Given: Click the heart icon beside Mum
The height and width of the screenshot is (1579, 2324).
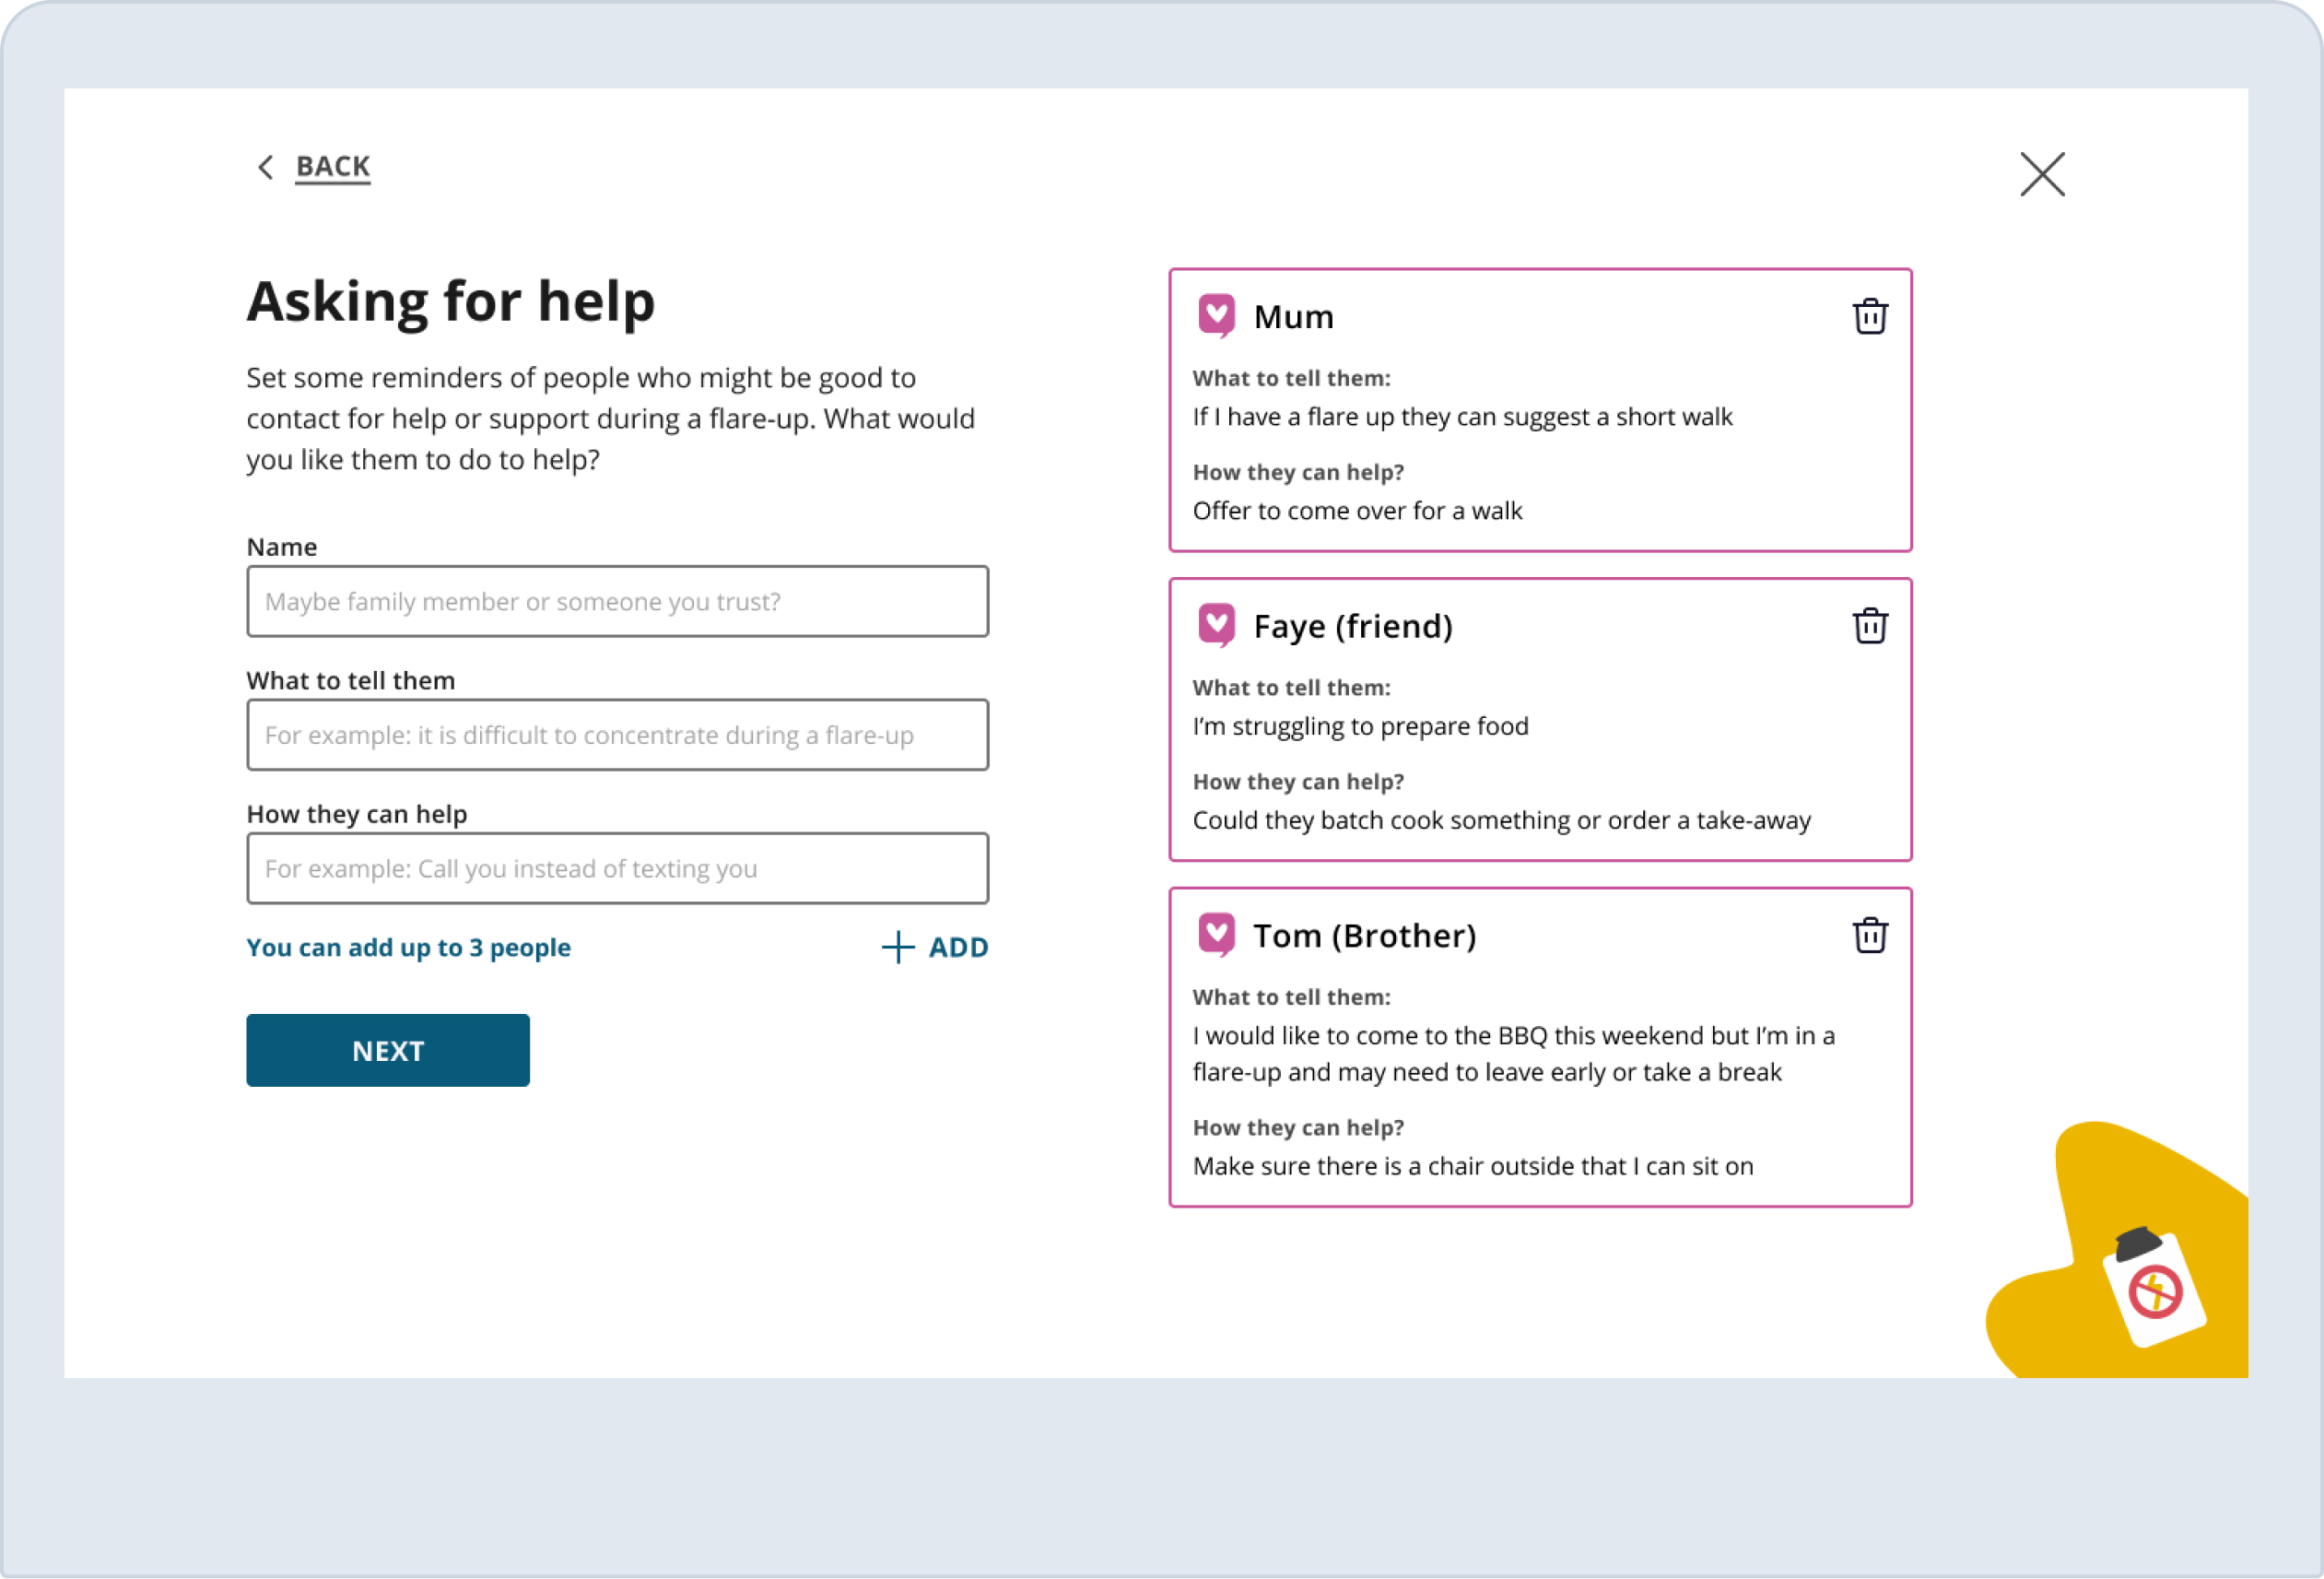Looking at the screenshot, I should coord(1216,316).
